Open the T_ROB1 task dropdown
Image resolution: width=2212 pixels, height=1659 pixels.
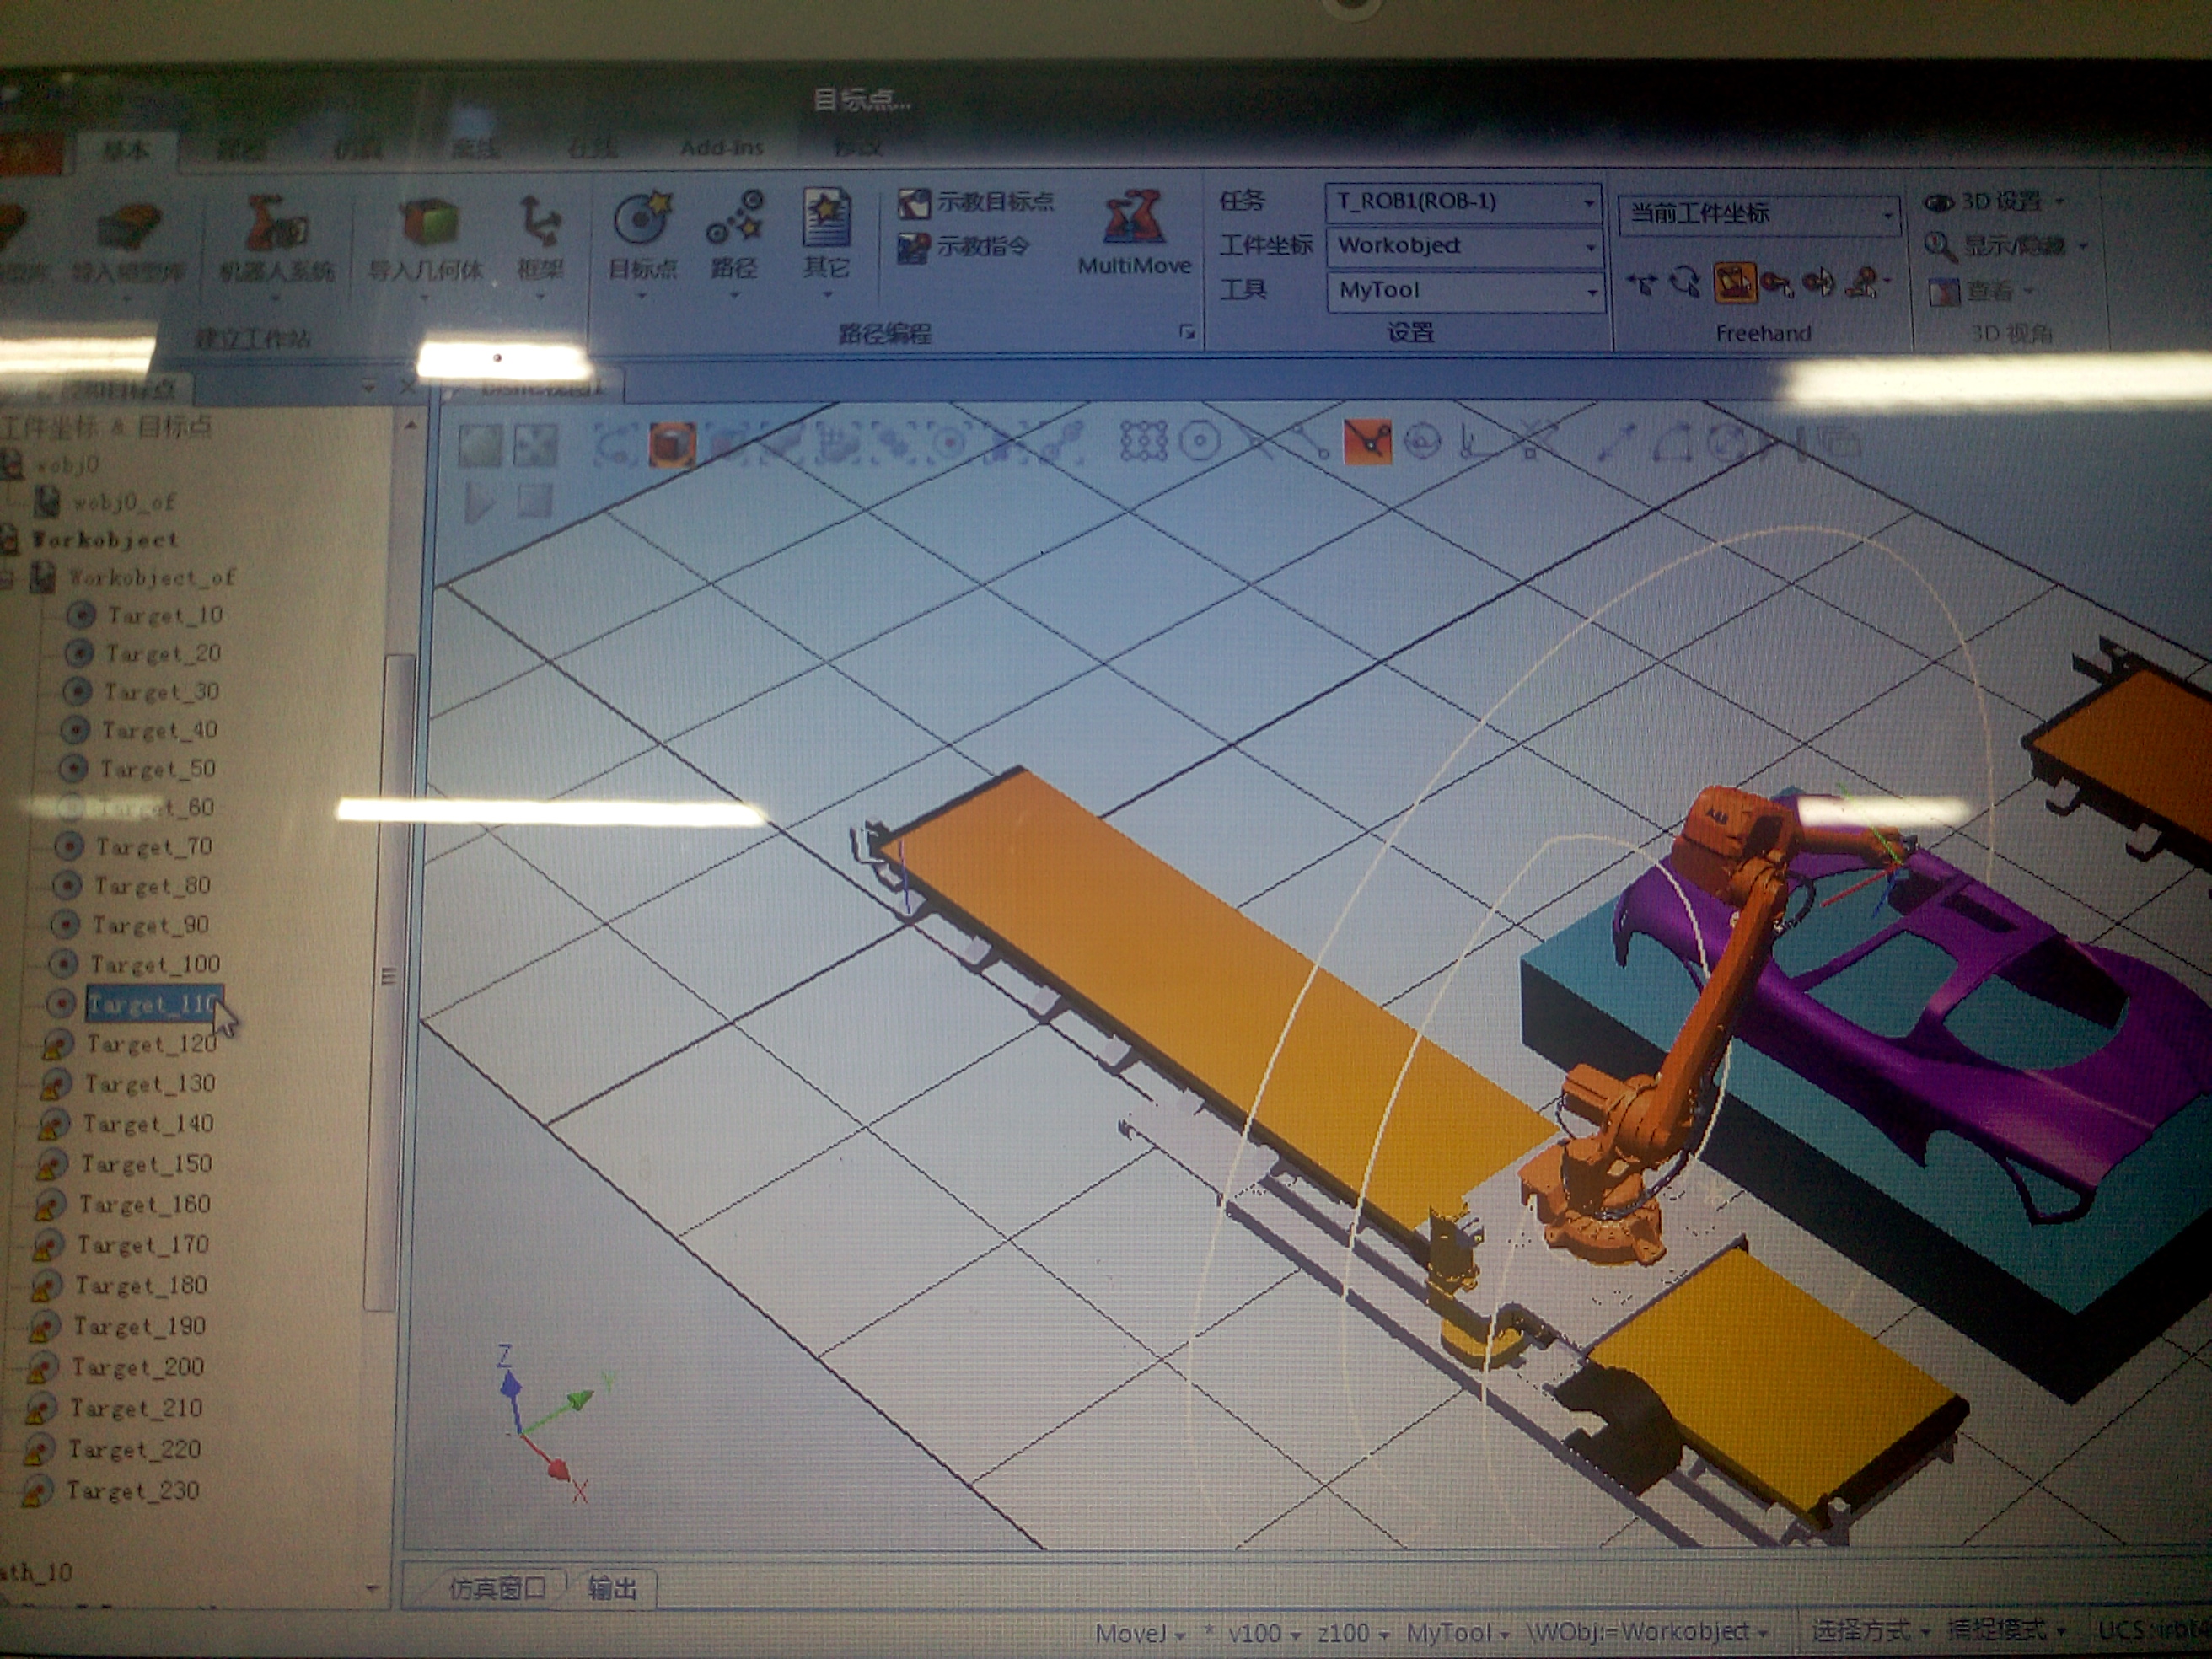1588,203
